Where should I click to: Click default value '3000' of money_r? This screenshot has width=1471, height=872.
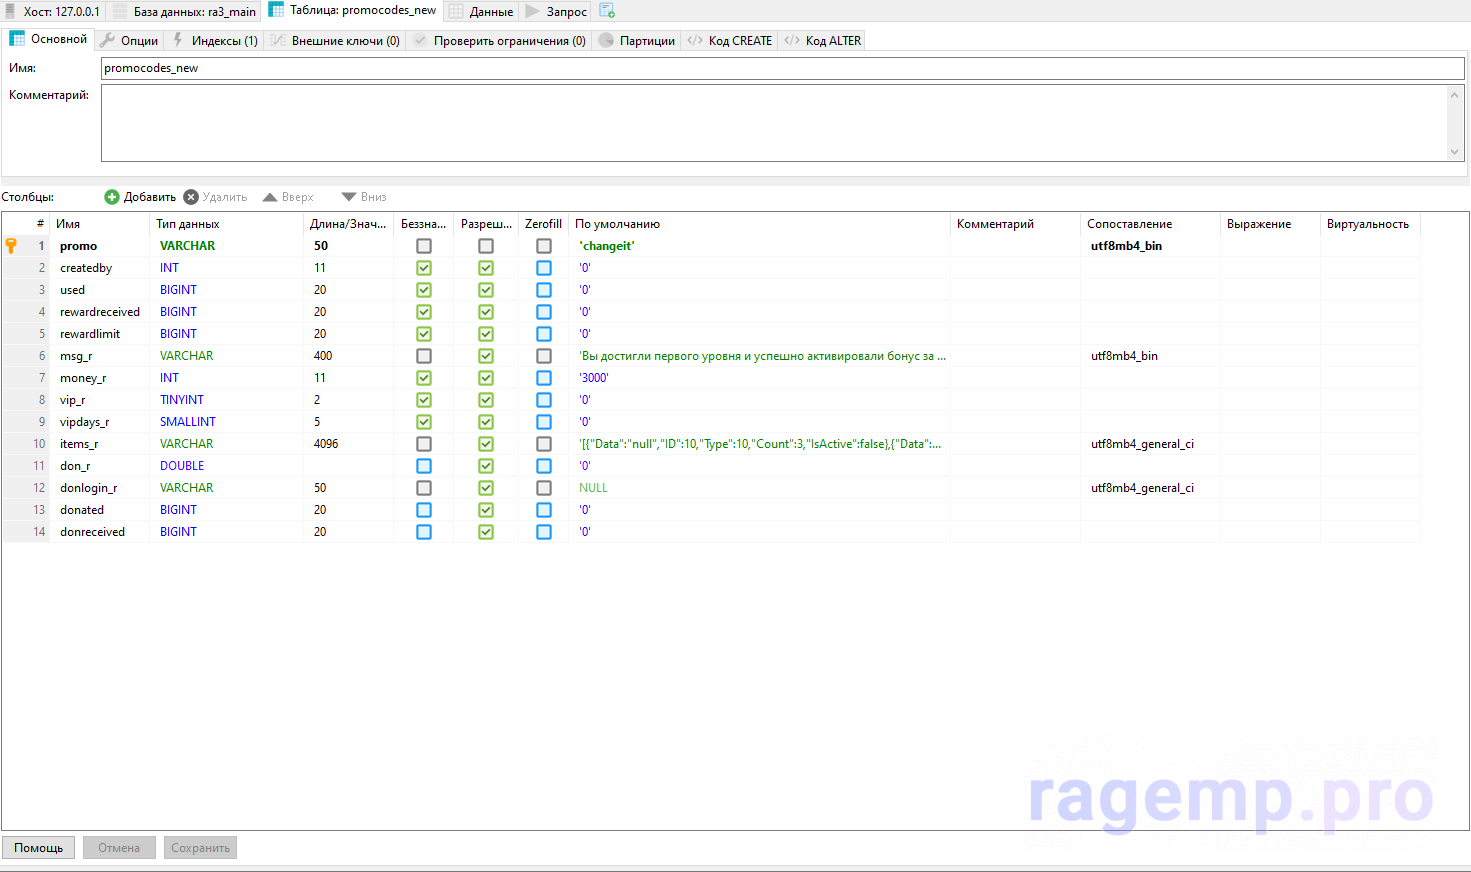pos(594,378)
